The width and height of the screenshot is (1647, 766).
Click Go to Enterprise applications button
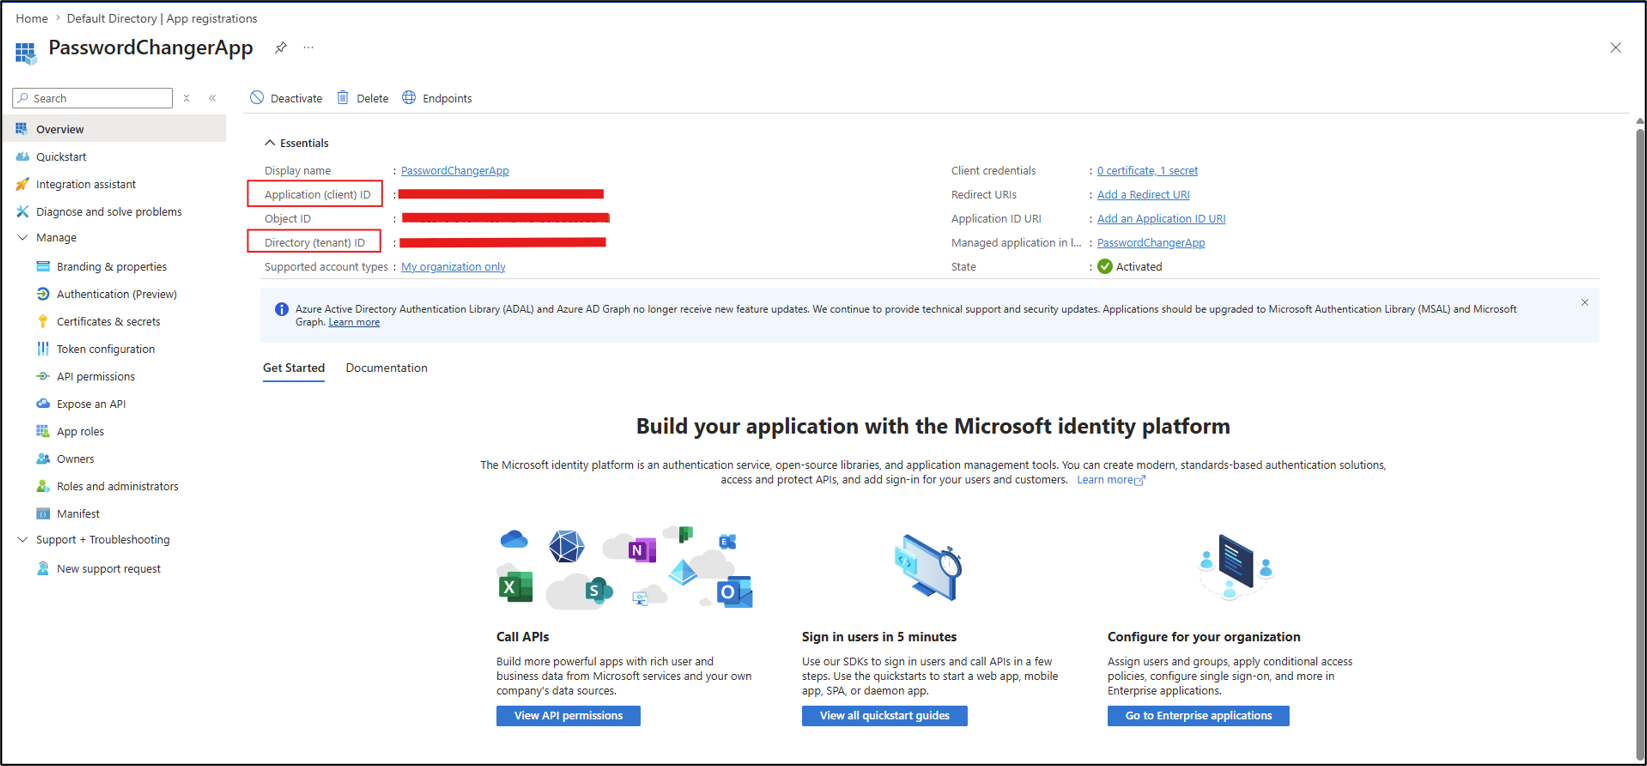pos(1198,716)
